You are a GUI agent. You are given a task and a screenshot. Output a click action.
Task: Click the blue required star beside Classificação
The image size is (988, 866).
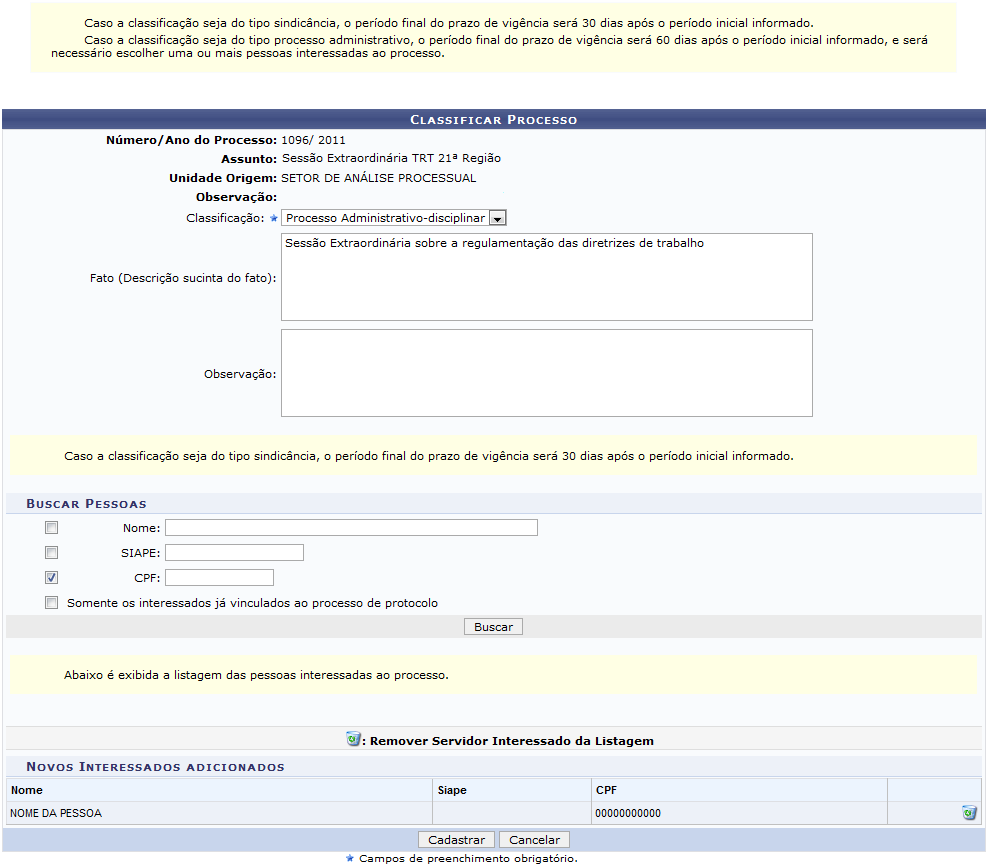(273, 218)
